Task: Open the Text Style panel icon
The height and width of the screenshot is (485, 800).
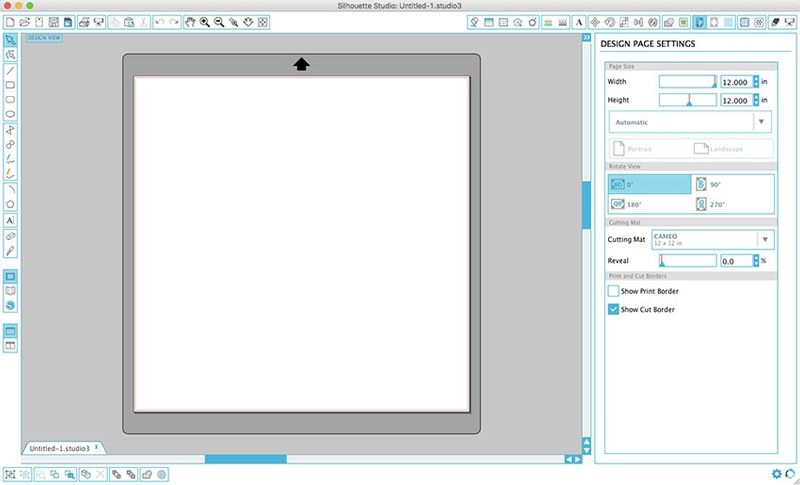Action: [579, 22]
